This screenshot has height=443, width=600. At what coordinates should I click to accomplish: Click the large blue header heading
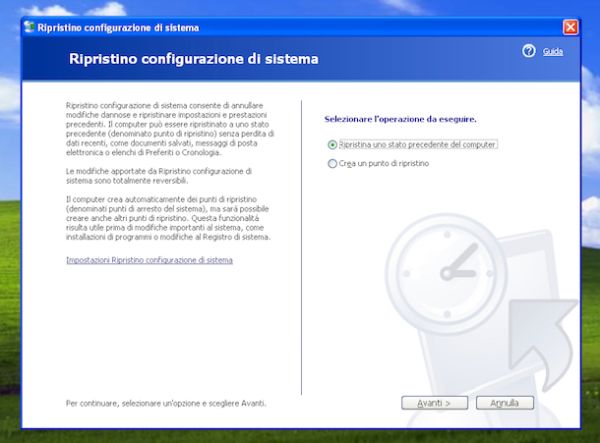193,59
